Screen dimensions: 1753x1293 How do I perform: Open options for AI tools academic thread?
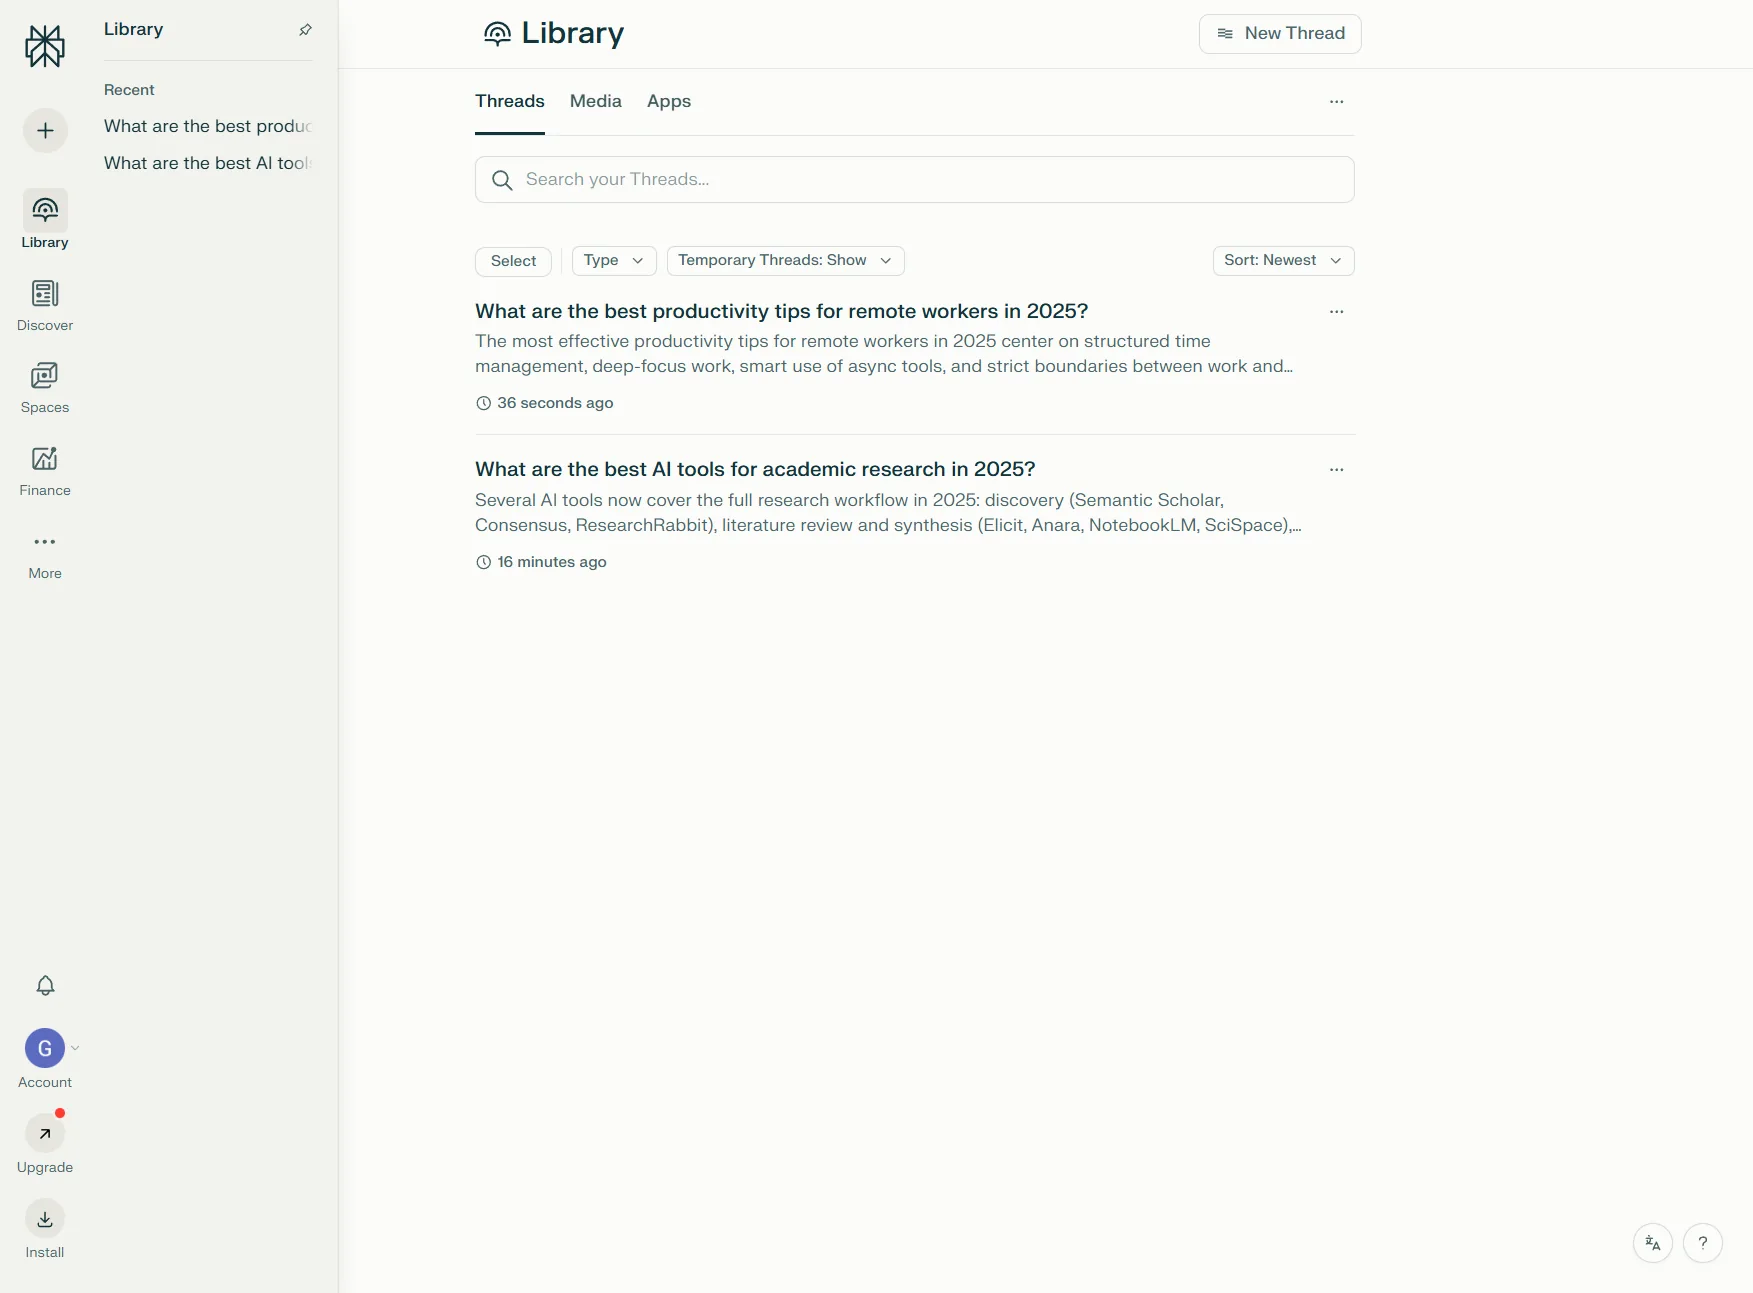pos(1337,470)
